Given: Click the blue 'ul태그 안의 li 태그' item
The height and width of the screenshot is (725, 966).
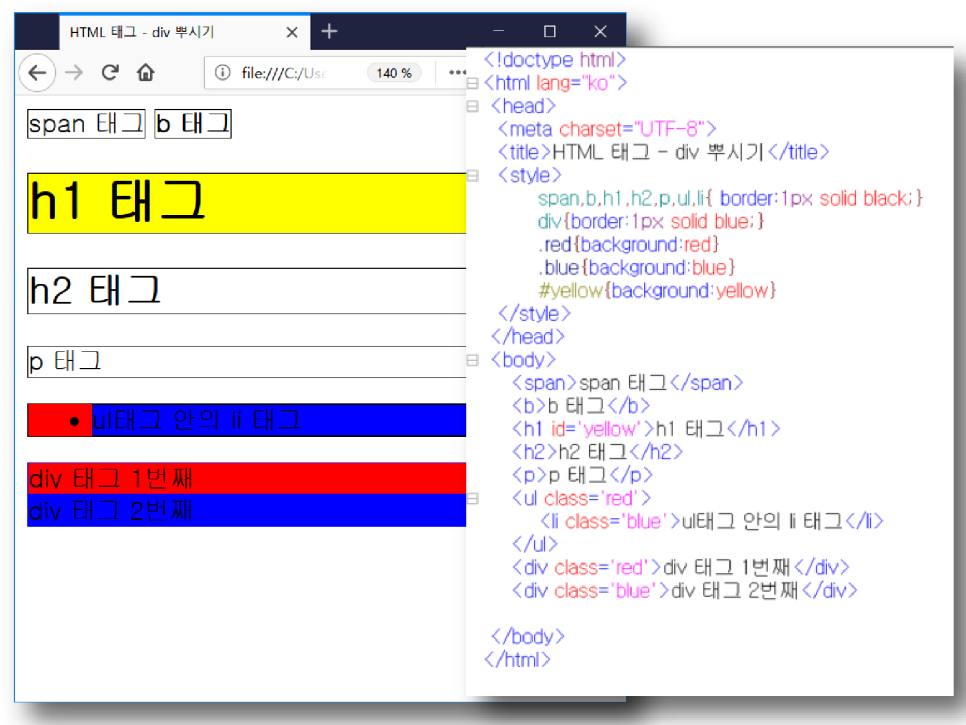Looking at the screenshot, I should point(279,420).
